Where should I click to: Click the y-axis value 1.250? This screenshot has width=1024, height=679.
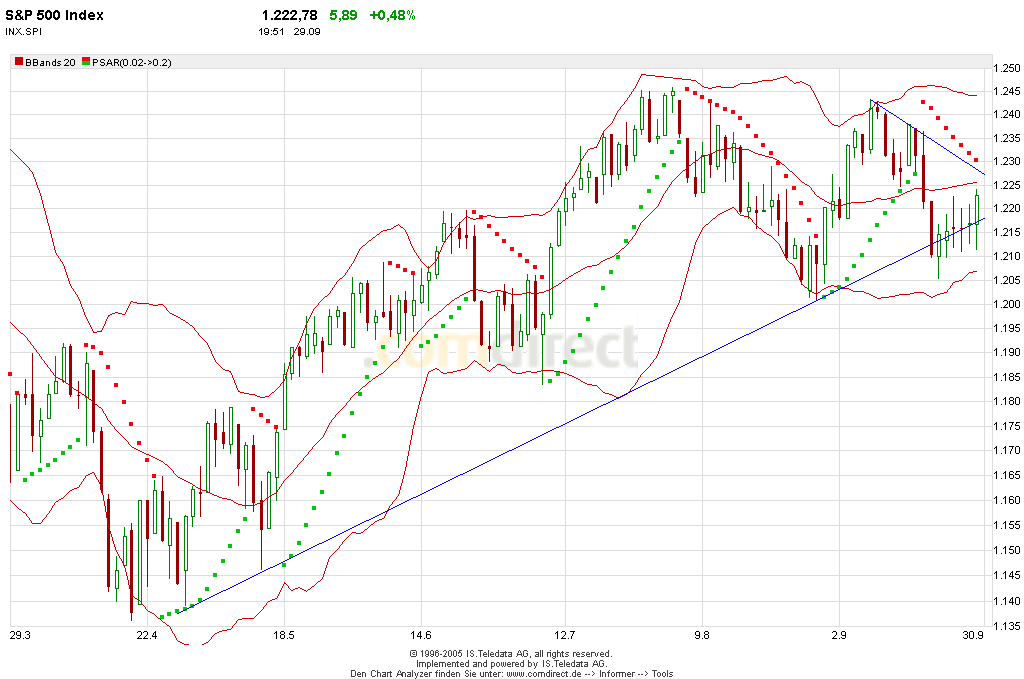pos(1006,69)
